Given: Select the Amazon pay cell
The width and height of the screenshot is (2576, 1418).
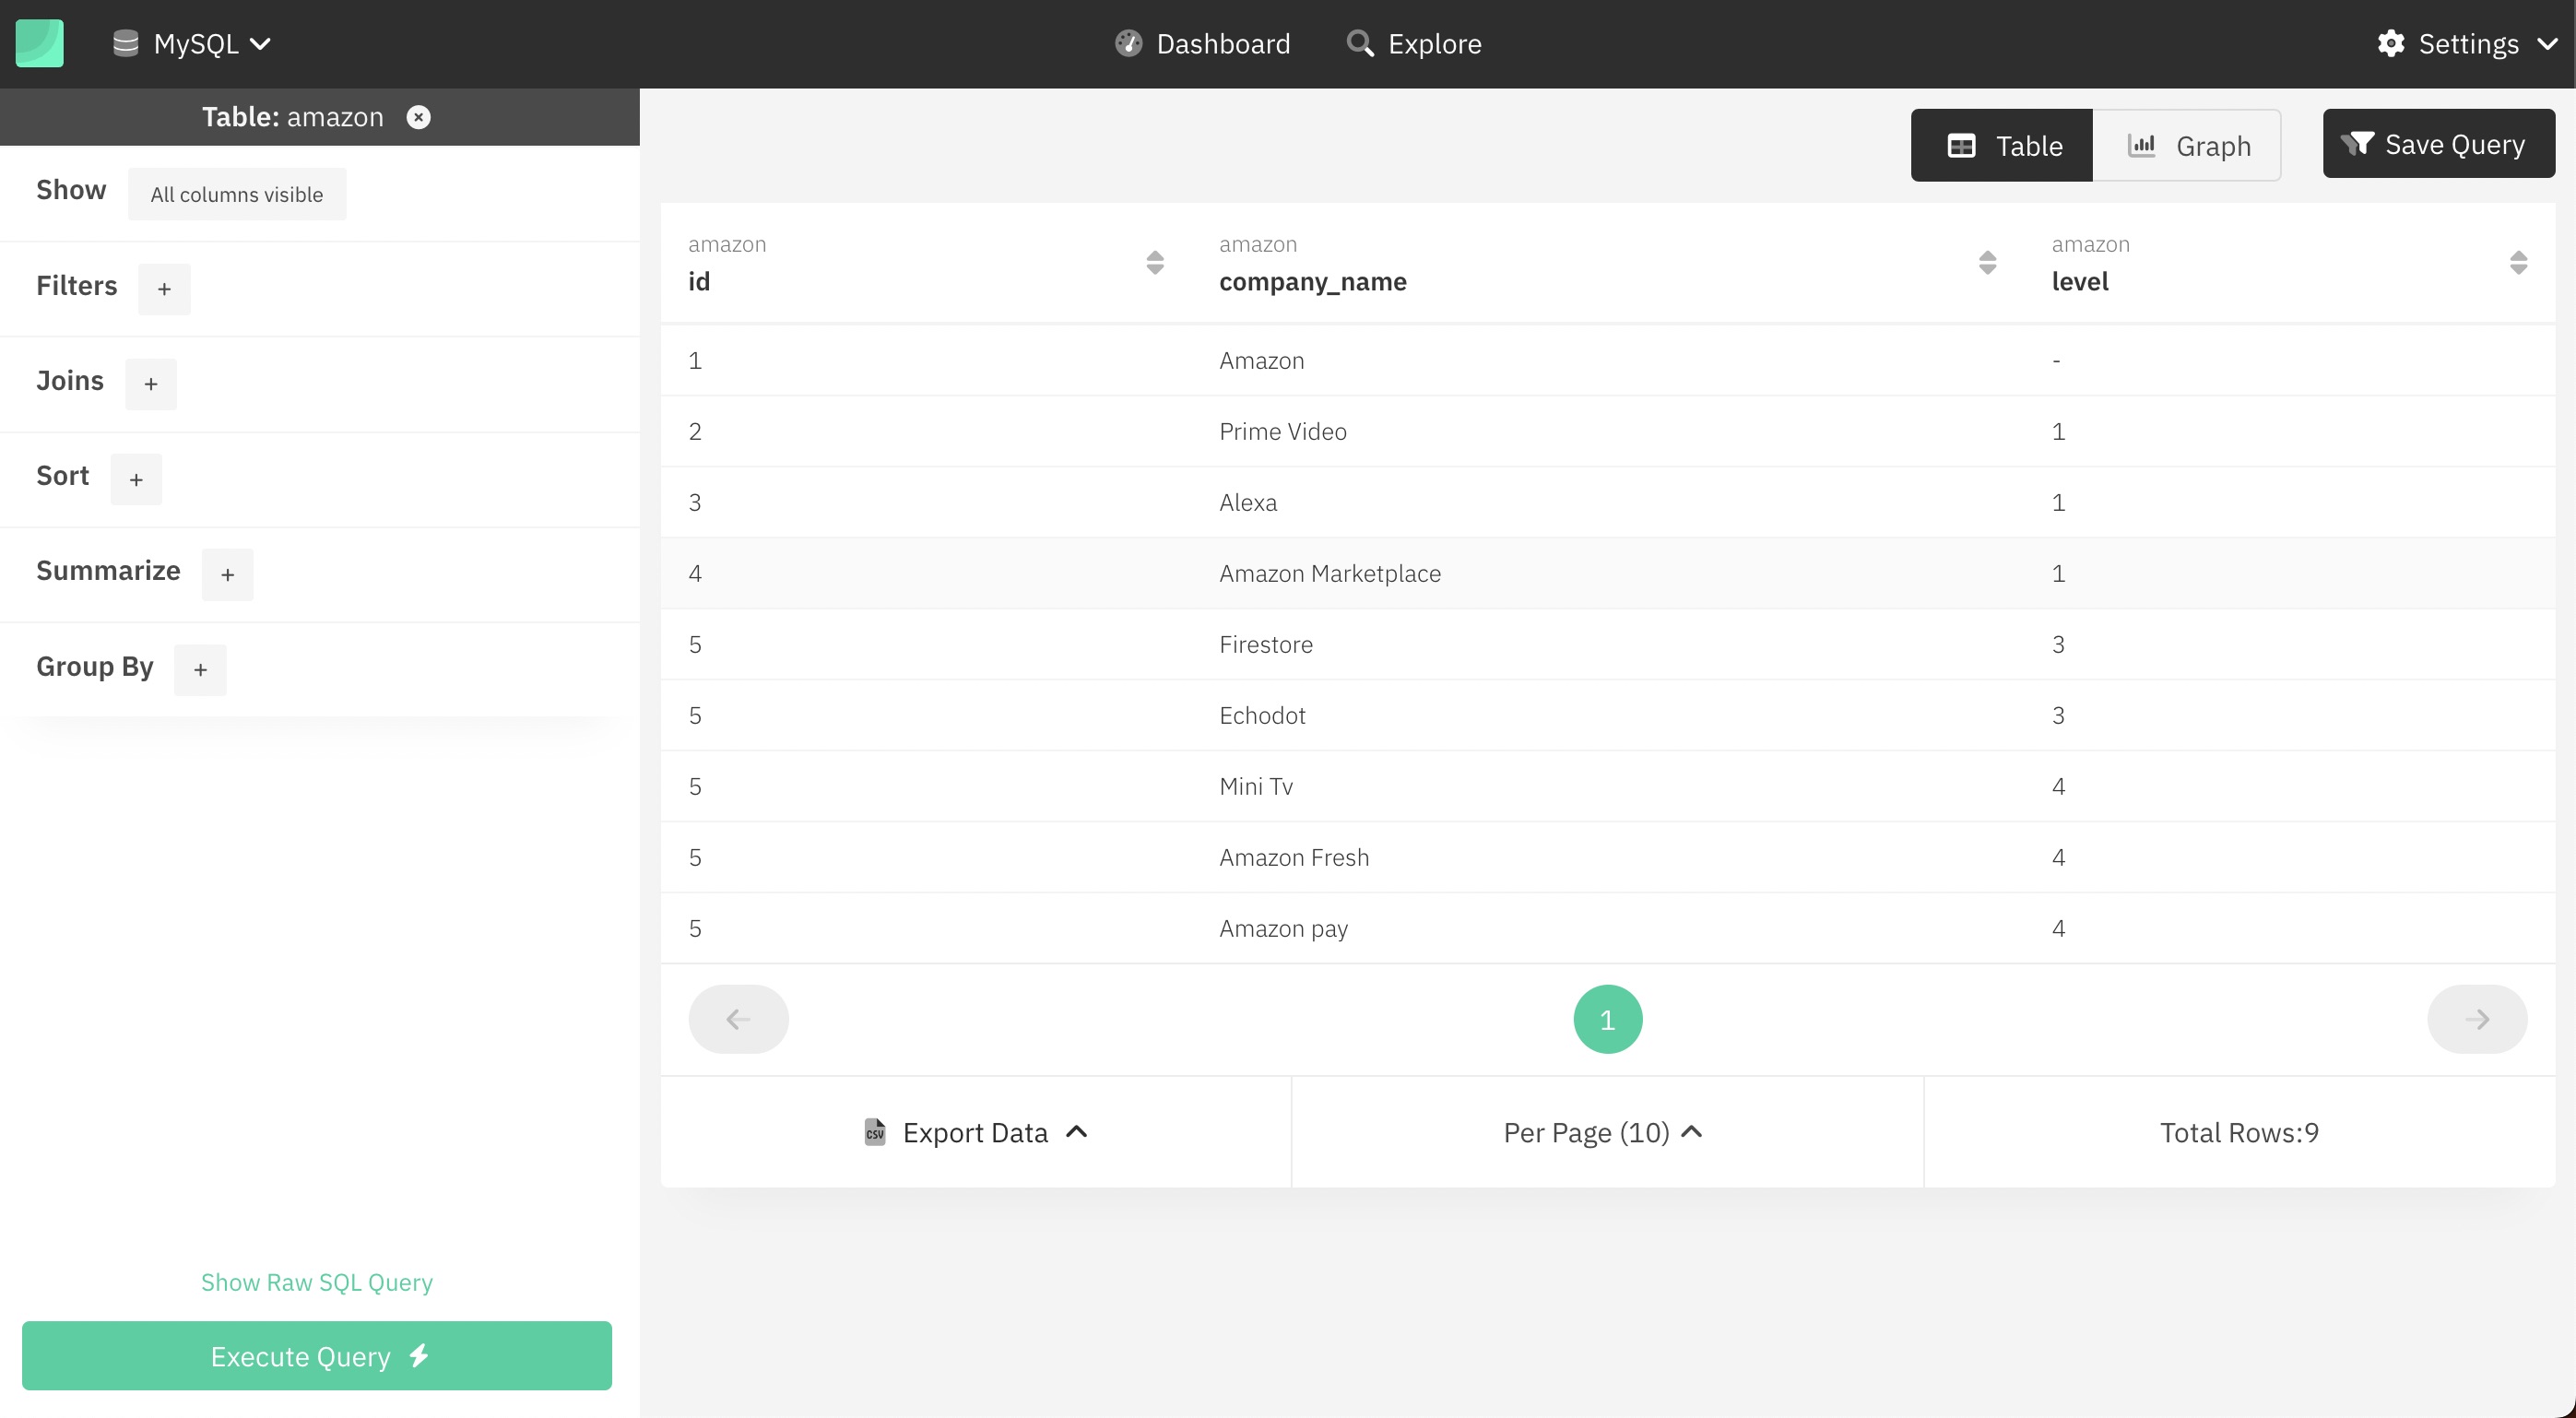Looking at the screenshot, I should tap(1284, 929).
